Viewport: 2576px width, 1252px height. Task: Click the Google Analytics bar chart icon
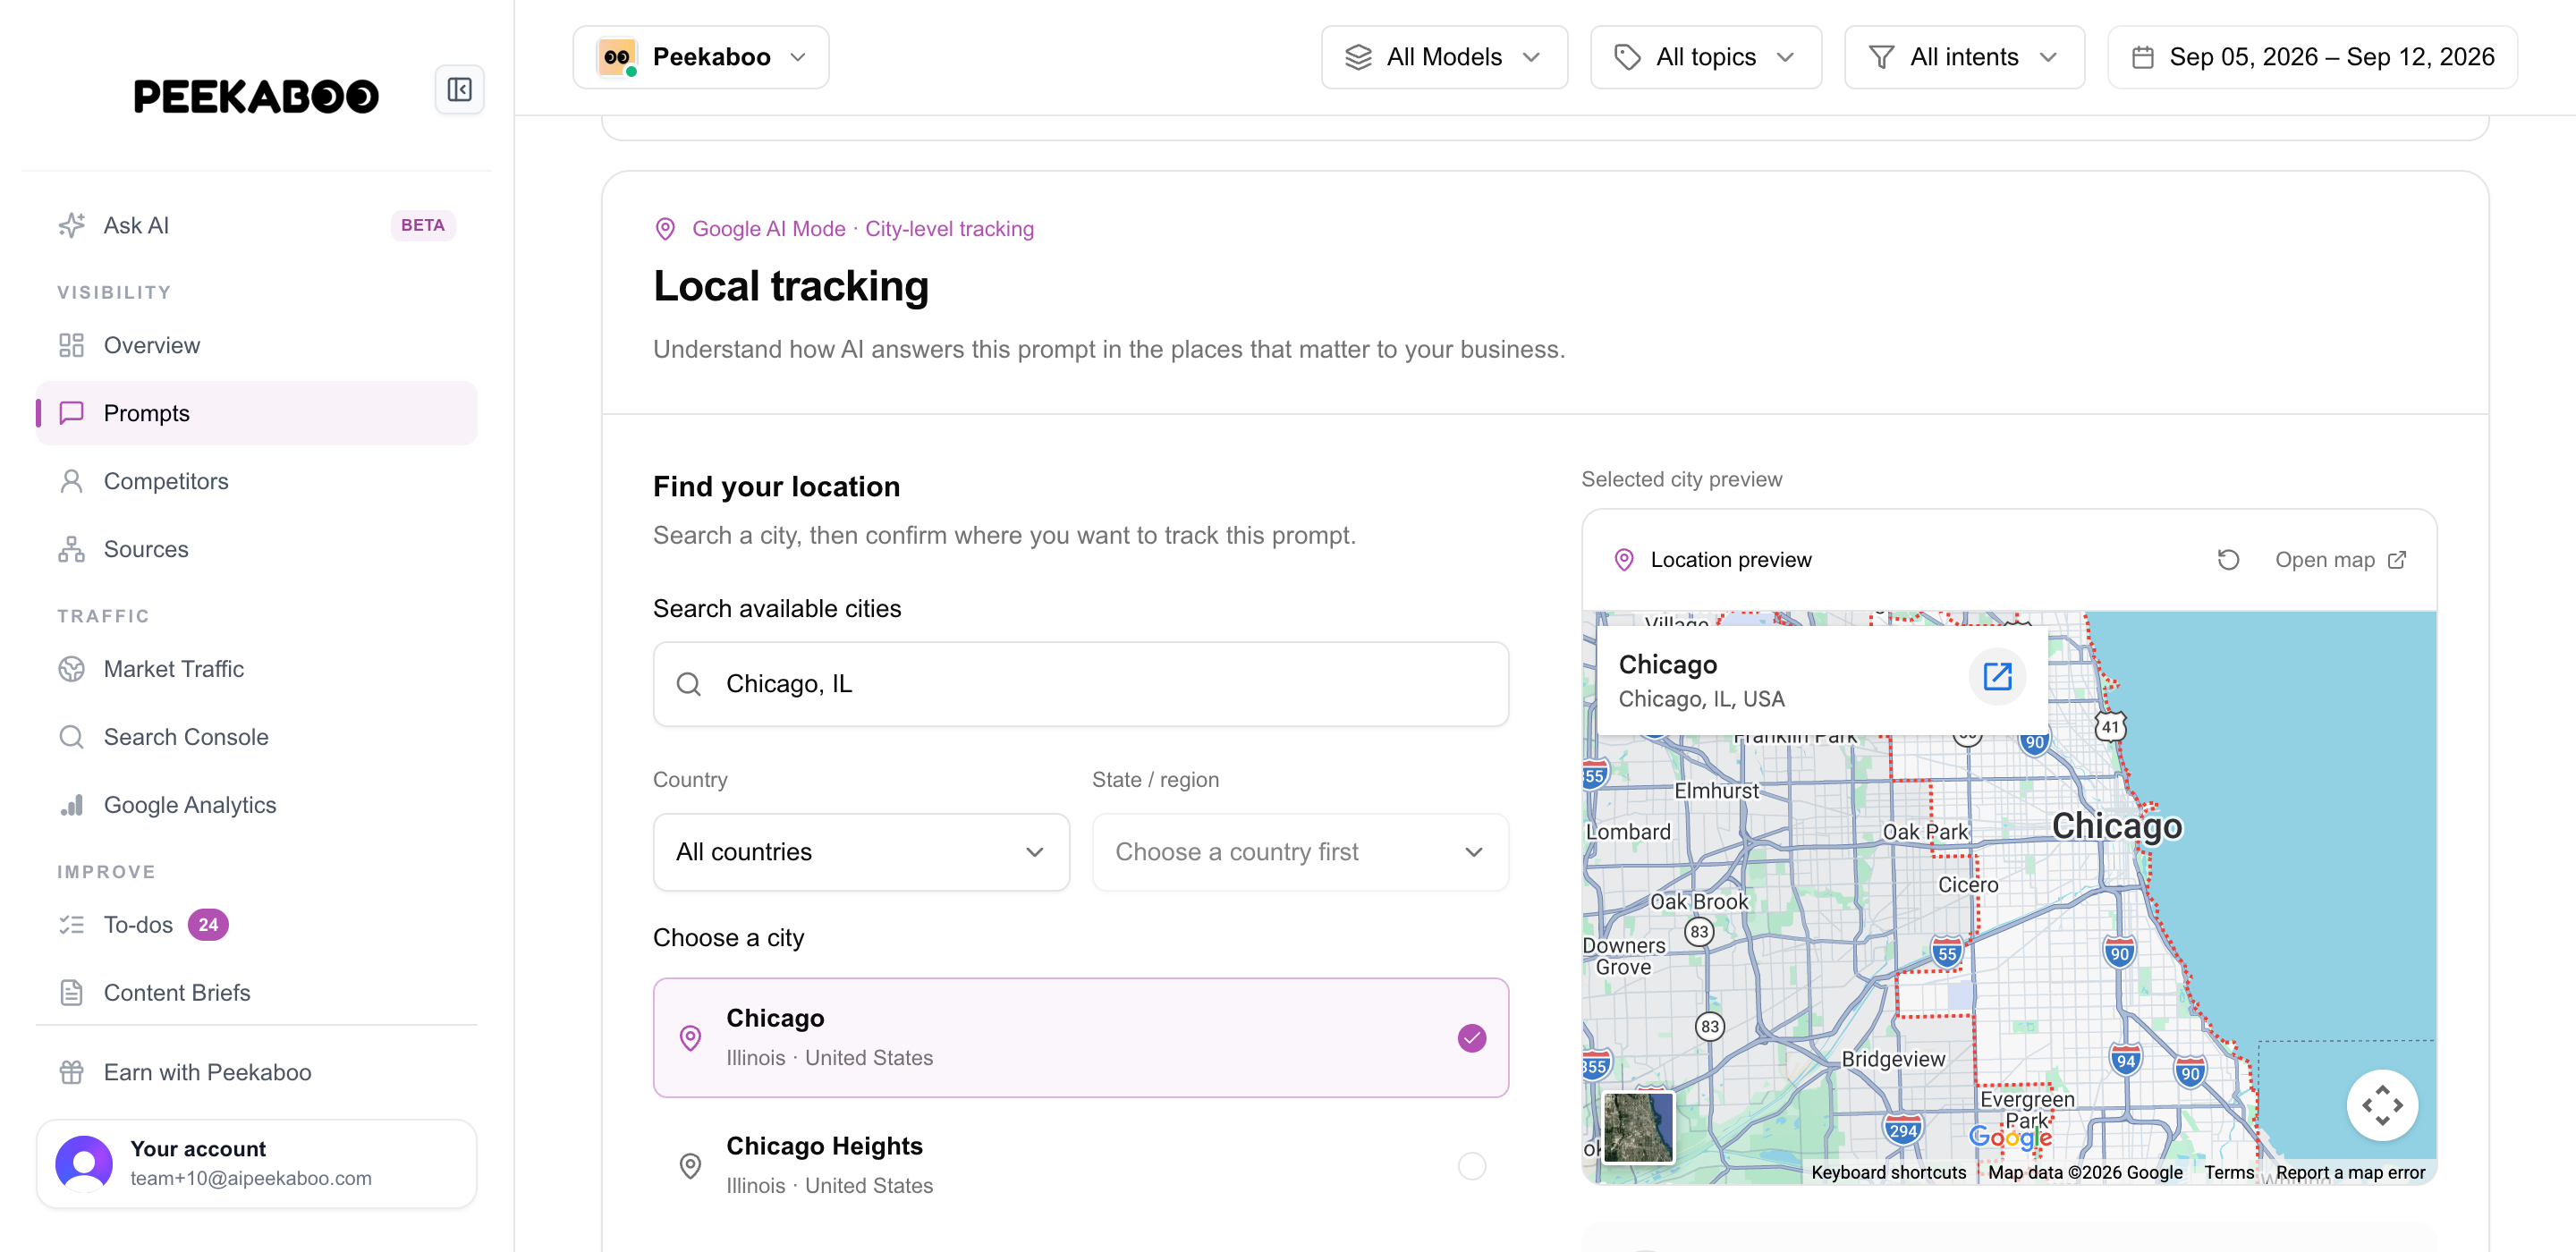tap(71, 805)
